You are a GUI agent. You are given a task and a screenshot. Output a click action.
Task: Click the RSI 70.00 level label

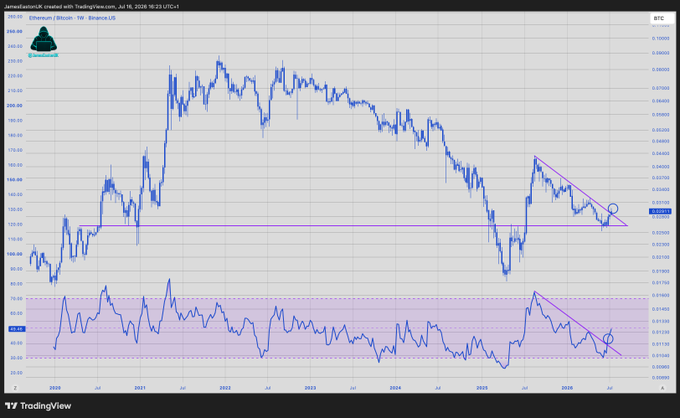(x=16, y=299)
